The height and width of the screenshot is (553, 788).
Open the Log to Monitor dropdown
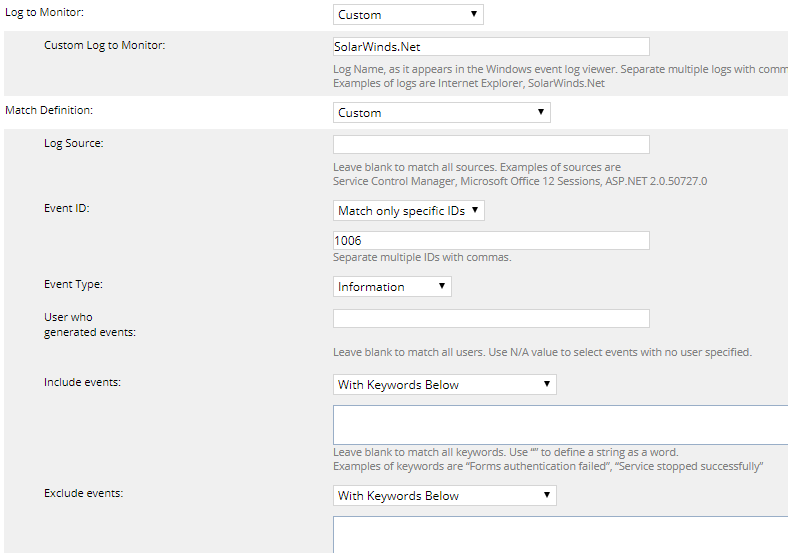[408, 15]
